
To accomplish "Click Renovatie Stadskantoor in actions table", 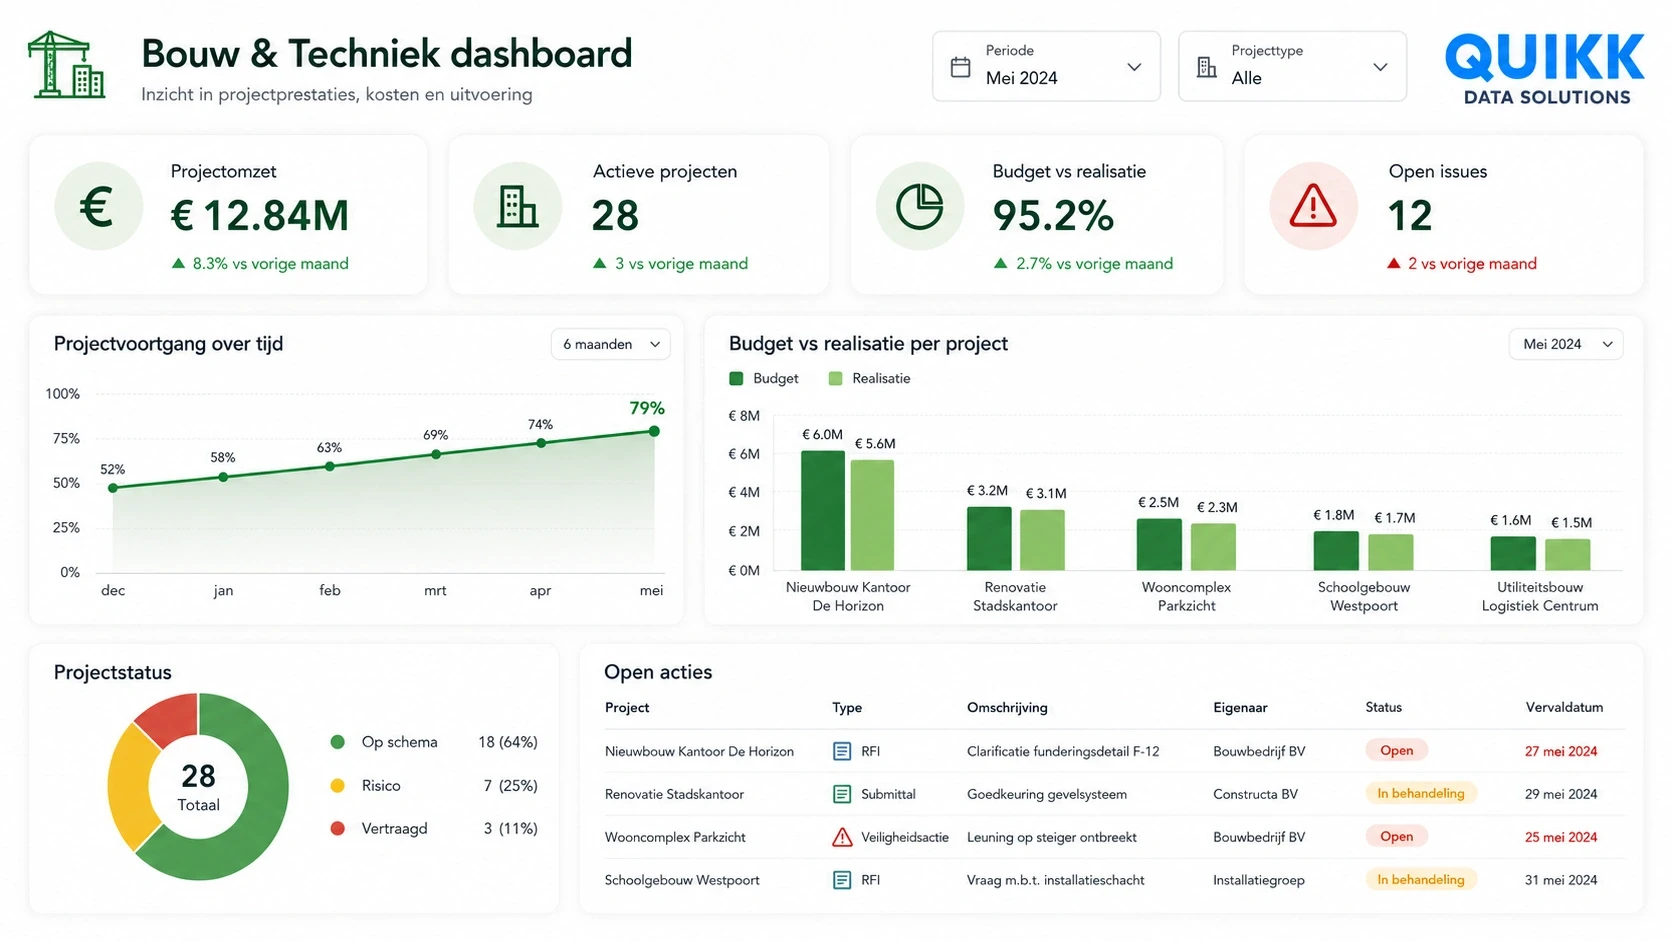I will point(674,794).
